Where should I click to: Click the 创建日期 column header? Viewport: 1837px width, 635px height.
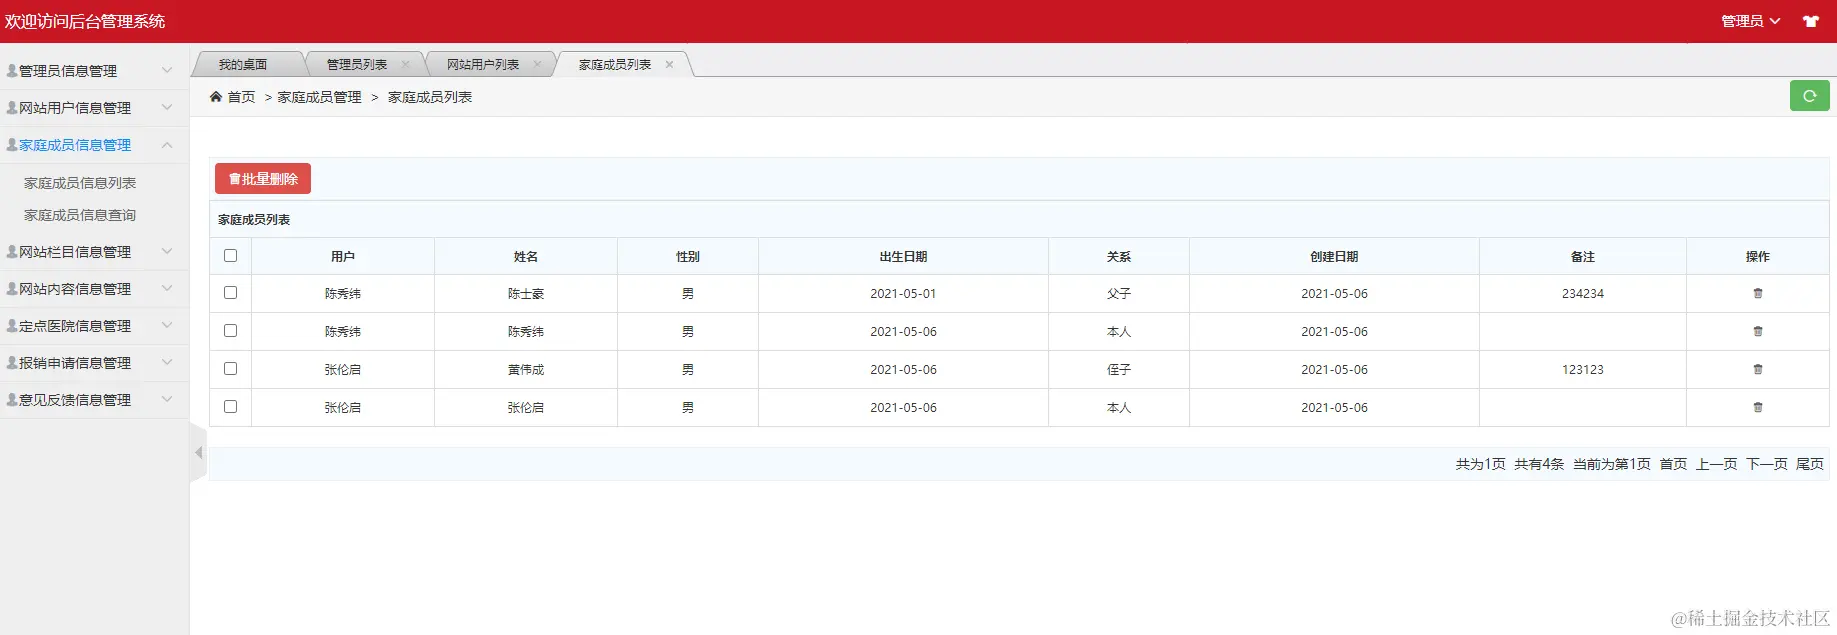point(1334,257)
